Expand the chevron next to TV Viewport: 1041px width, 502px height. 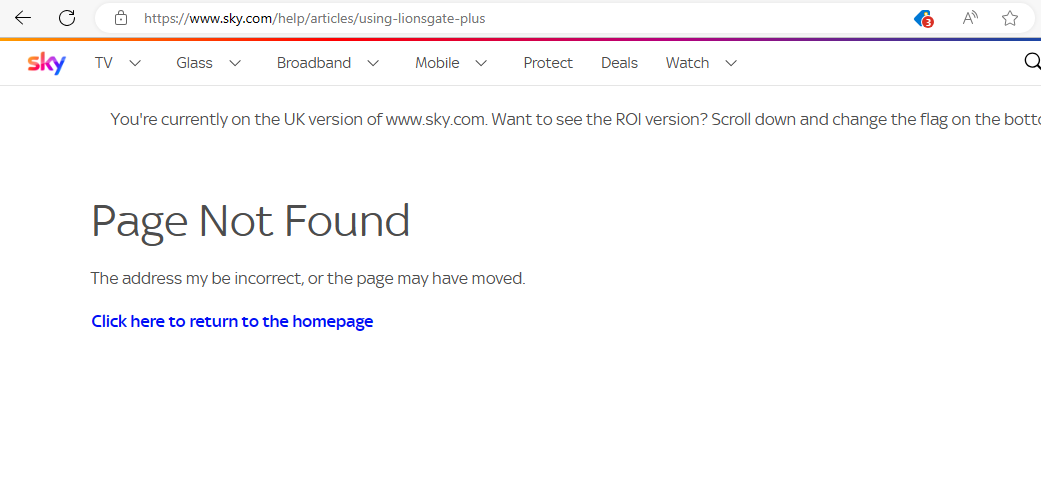pyautogui.click(x=135, y=63)
